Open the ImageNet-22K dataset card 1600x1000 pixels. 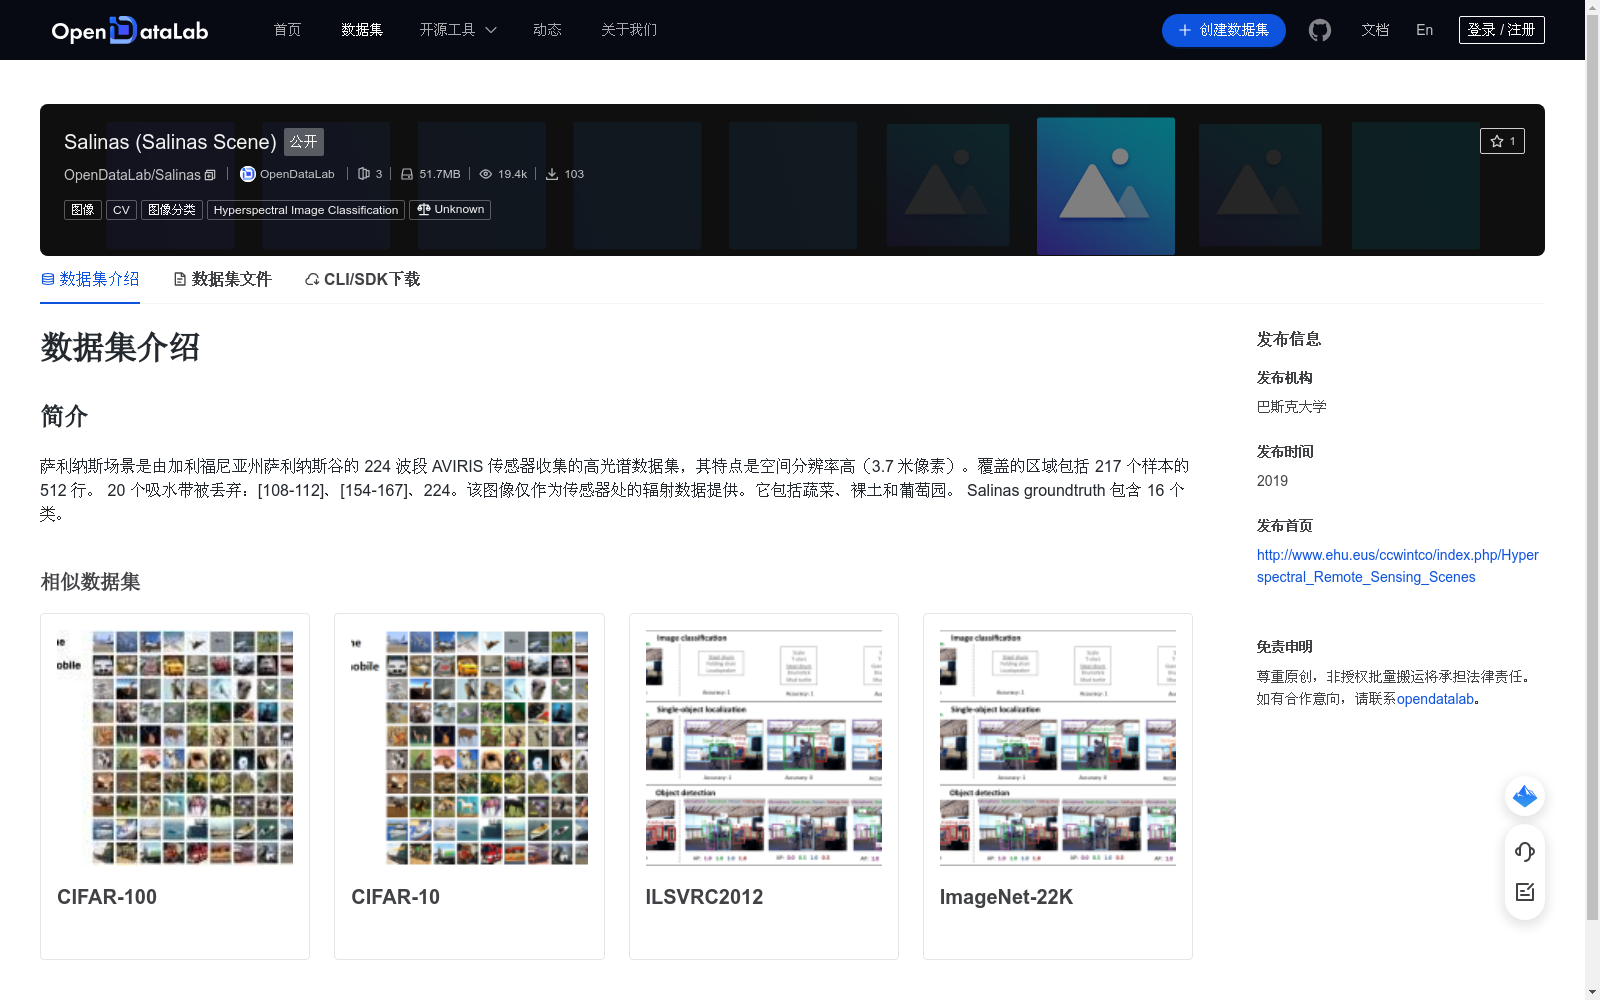click(x=1058, y=786)
